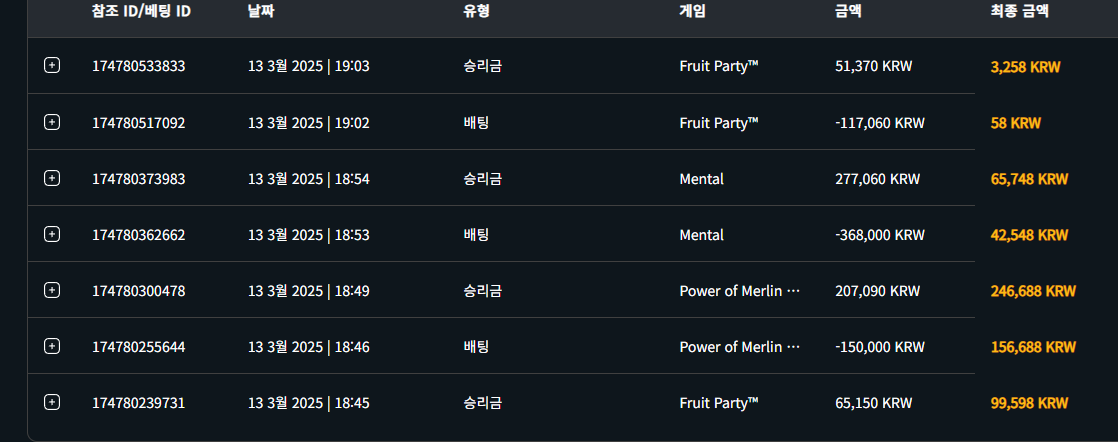
Task: Click plus icon beside ID 174780362662
Action: [52, 234]
